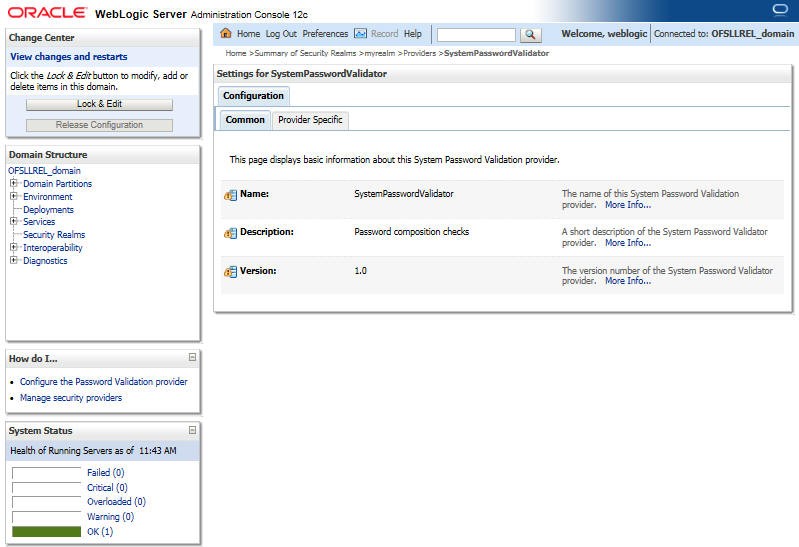Click the oval icon at top right corner
This screenshot has width=799, height=547.
point(780,10)
